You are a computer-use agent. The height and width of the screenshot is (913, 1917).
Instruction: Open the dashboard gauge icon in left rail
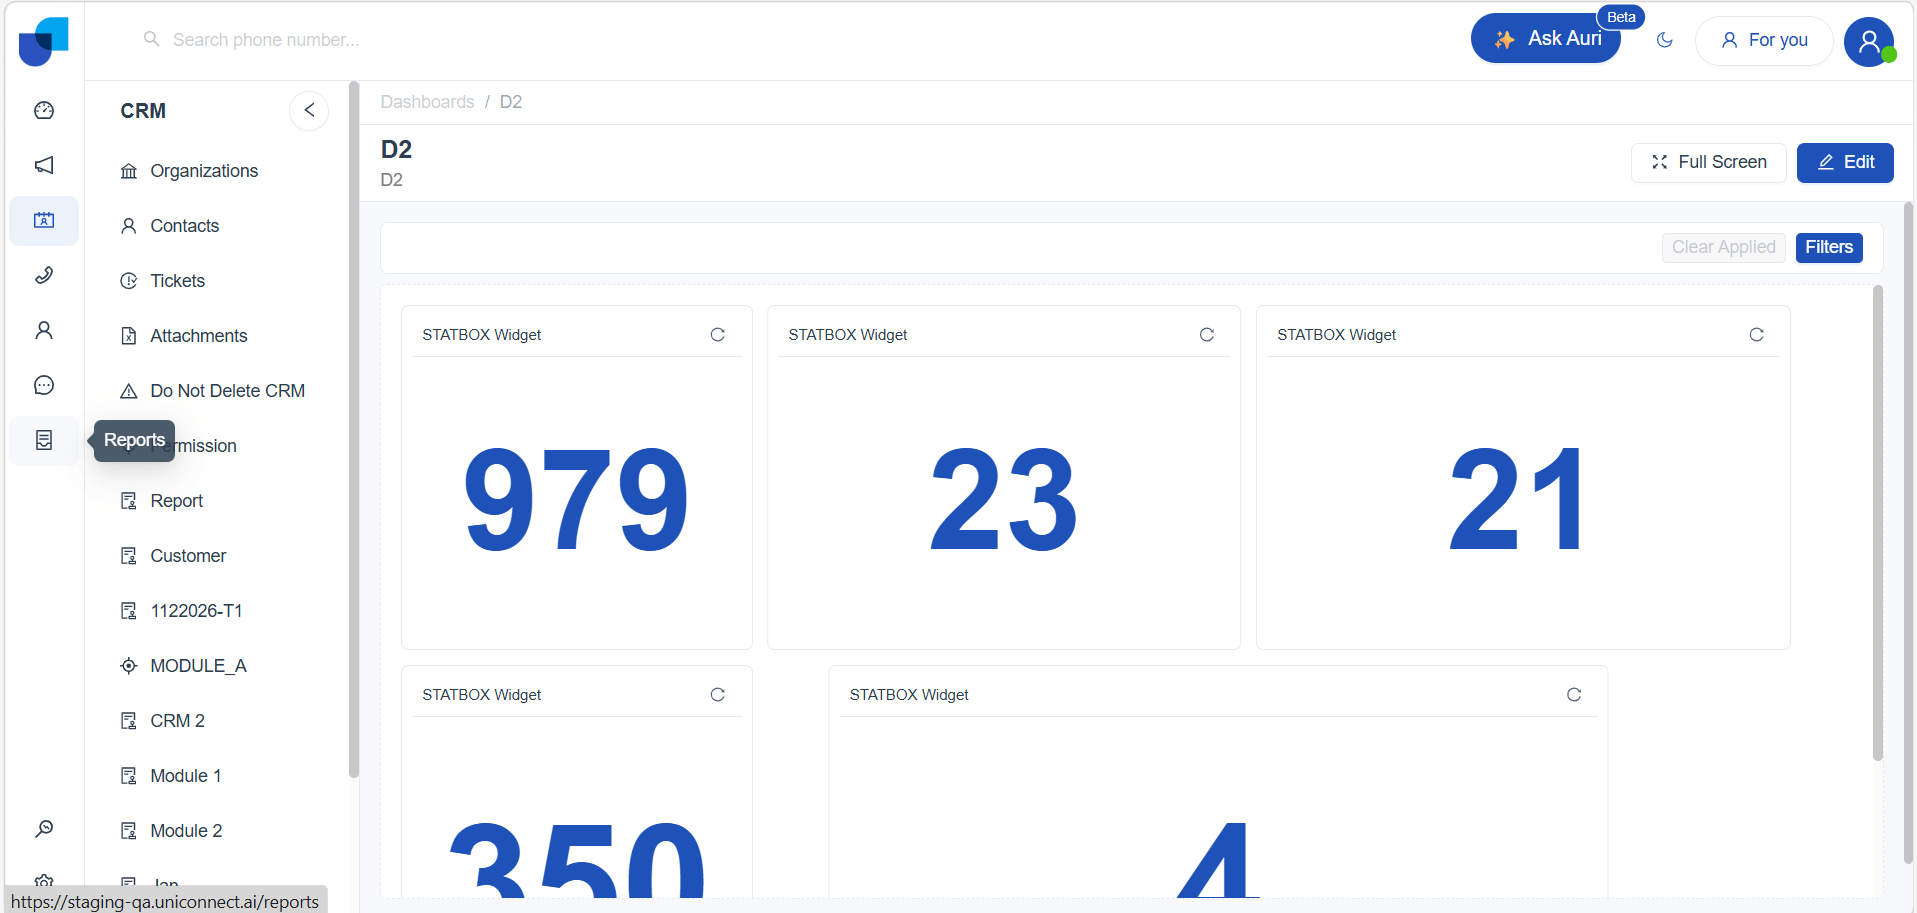point(44,110)
